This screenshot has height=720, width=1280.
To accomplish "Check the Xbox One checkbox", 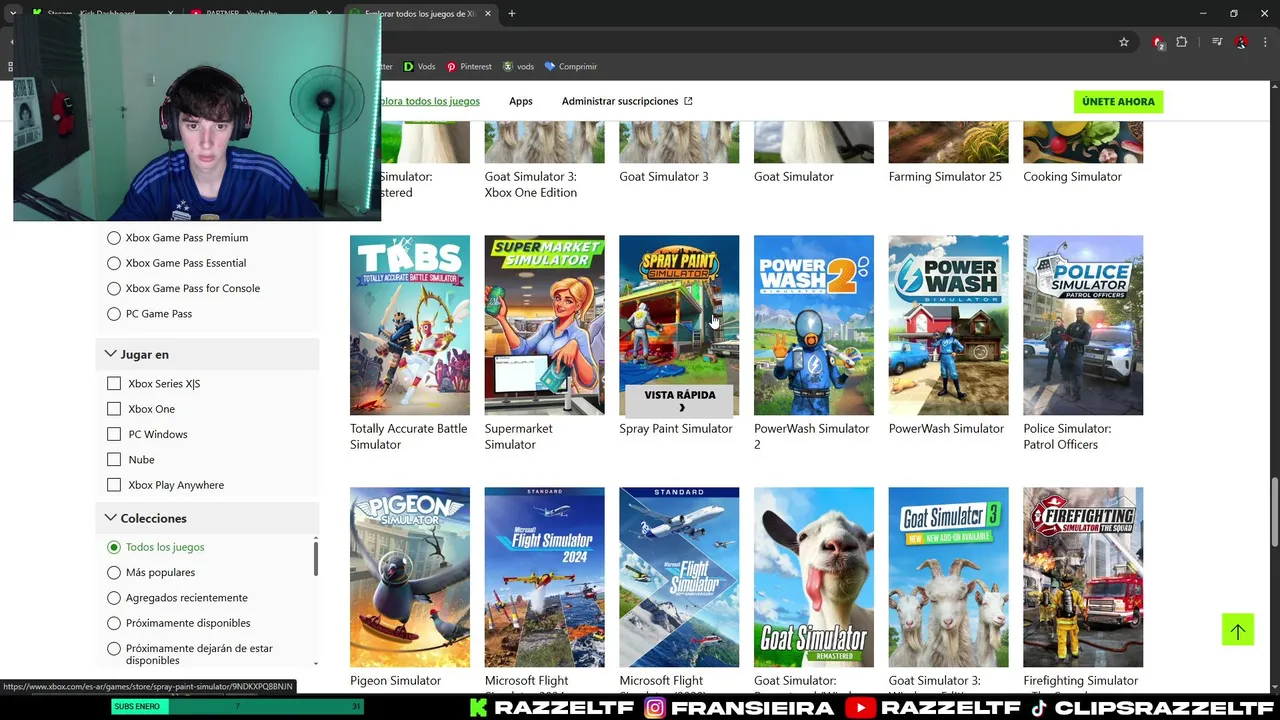I will click(x=114, y=409).
